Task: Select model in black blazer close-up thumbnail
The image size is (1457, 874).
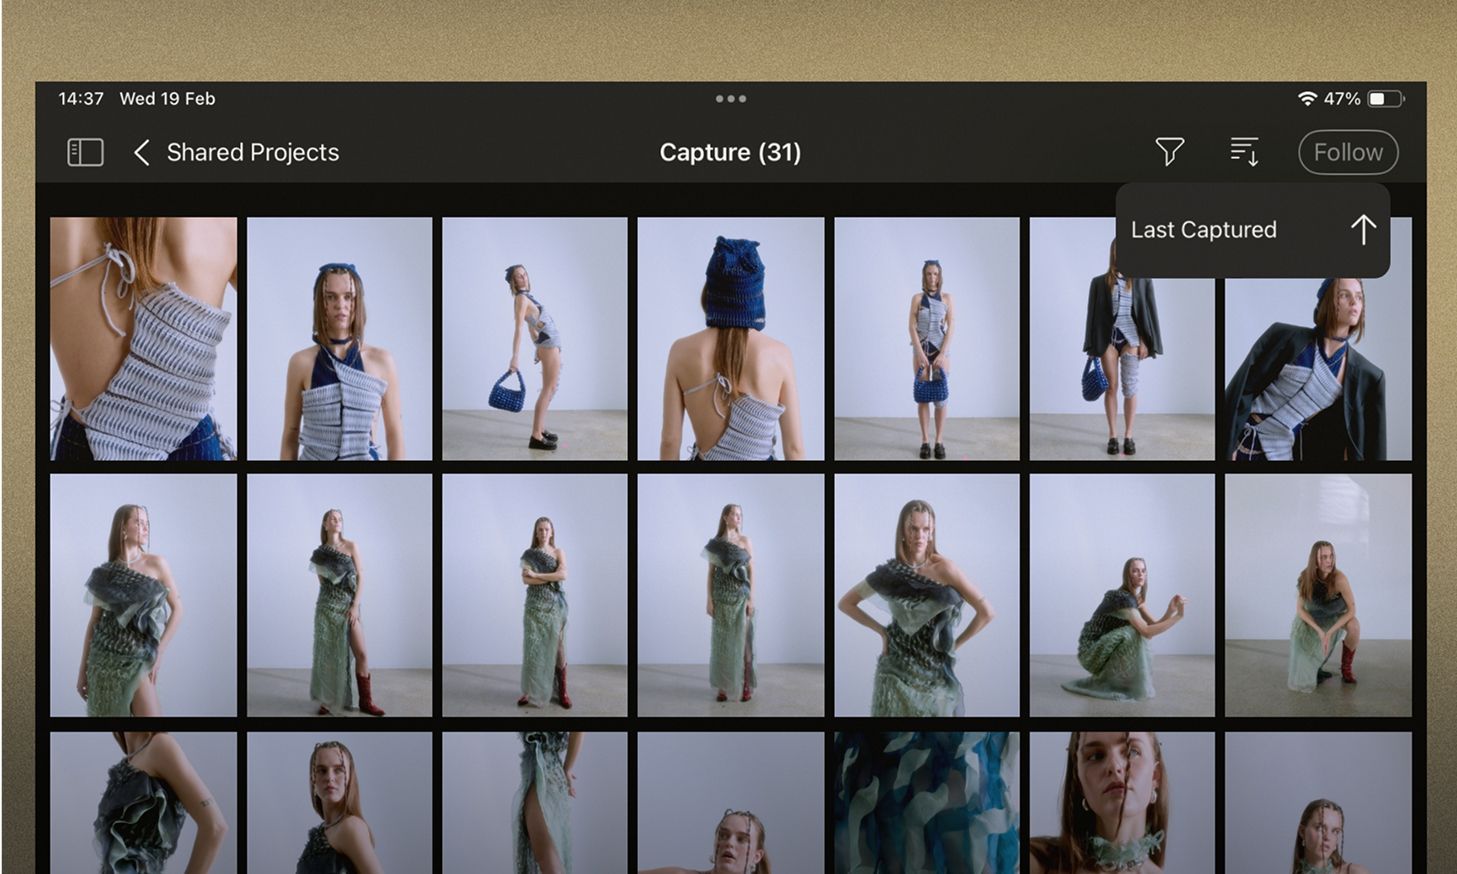Action: (x=1318, y=370)
